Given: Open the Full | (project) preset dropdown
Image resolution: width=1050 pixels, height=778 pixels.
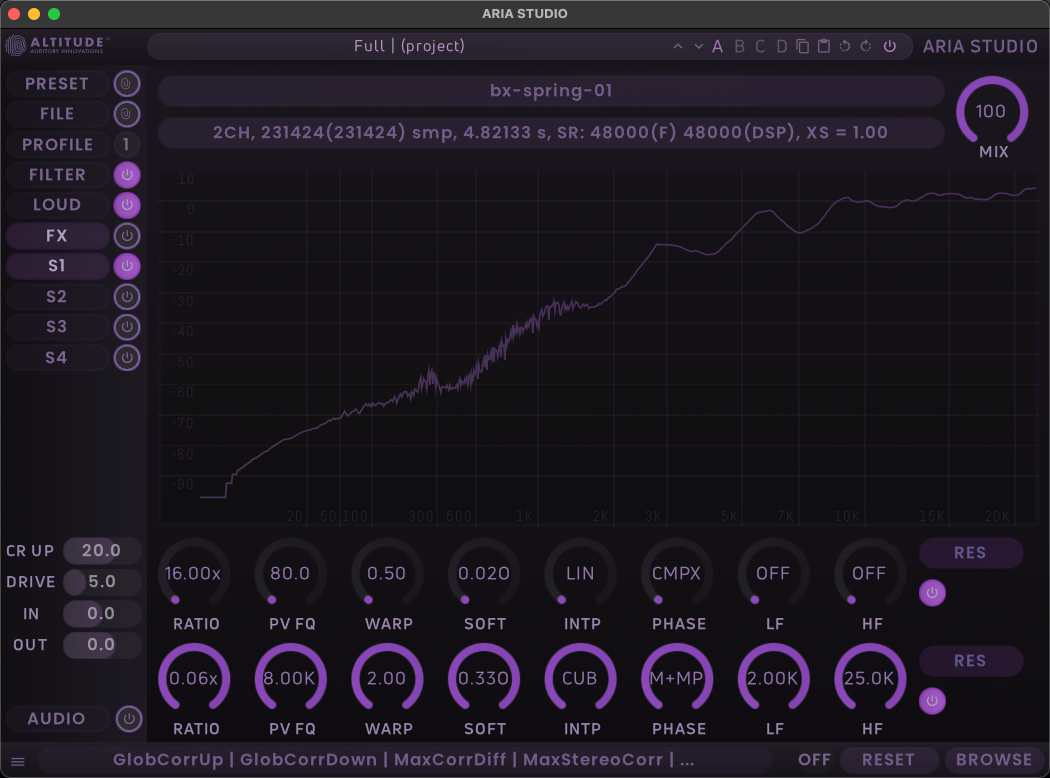Looking at the screenshot, I should click(410, 46).
